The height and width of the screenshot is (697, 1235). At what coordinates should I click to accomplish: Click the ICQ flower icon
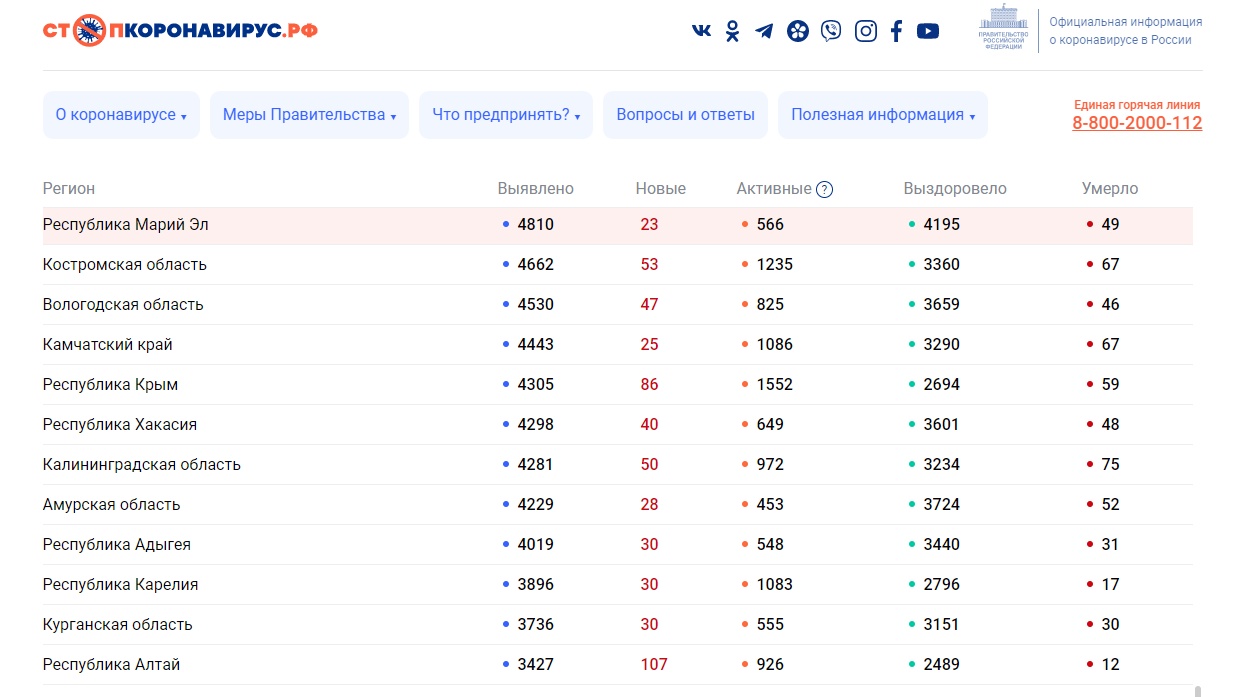(797, 31)
